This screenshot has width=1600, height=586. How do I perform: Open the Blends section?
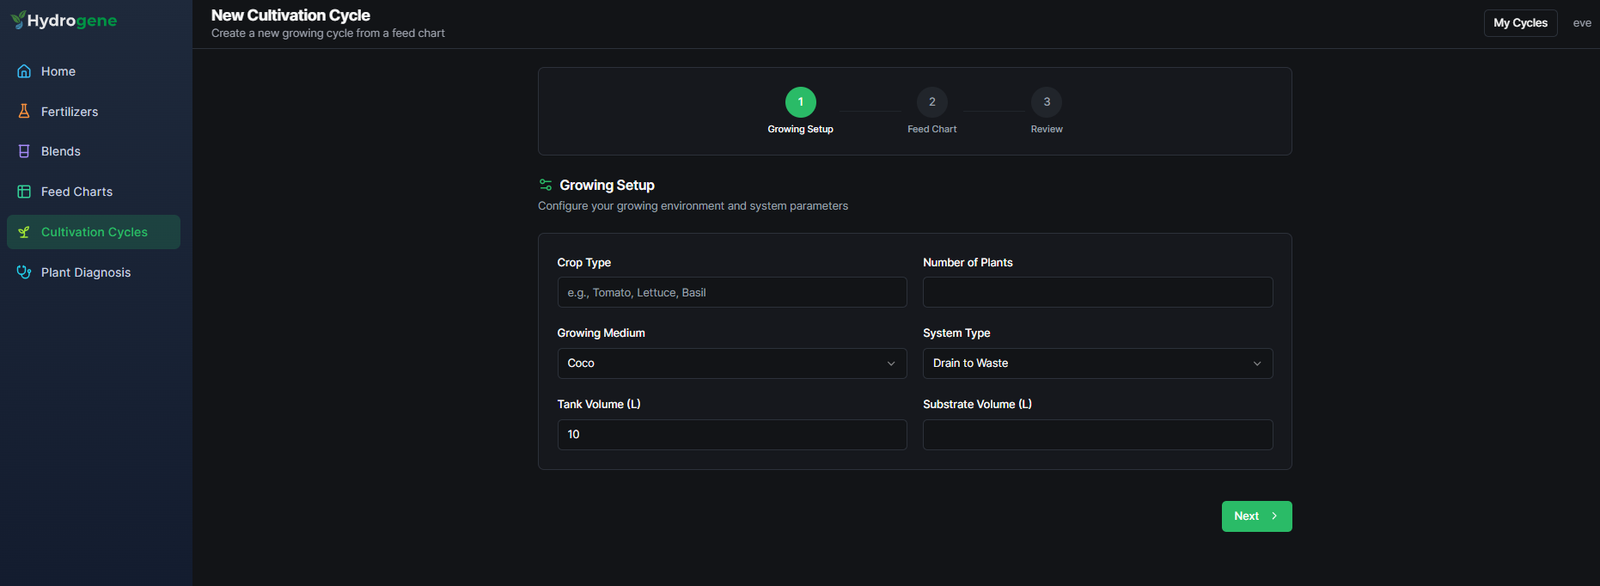pos(93,151)
